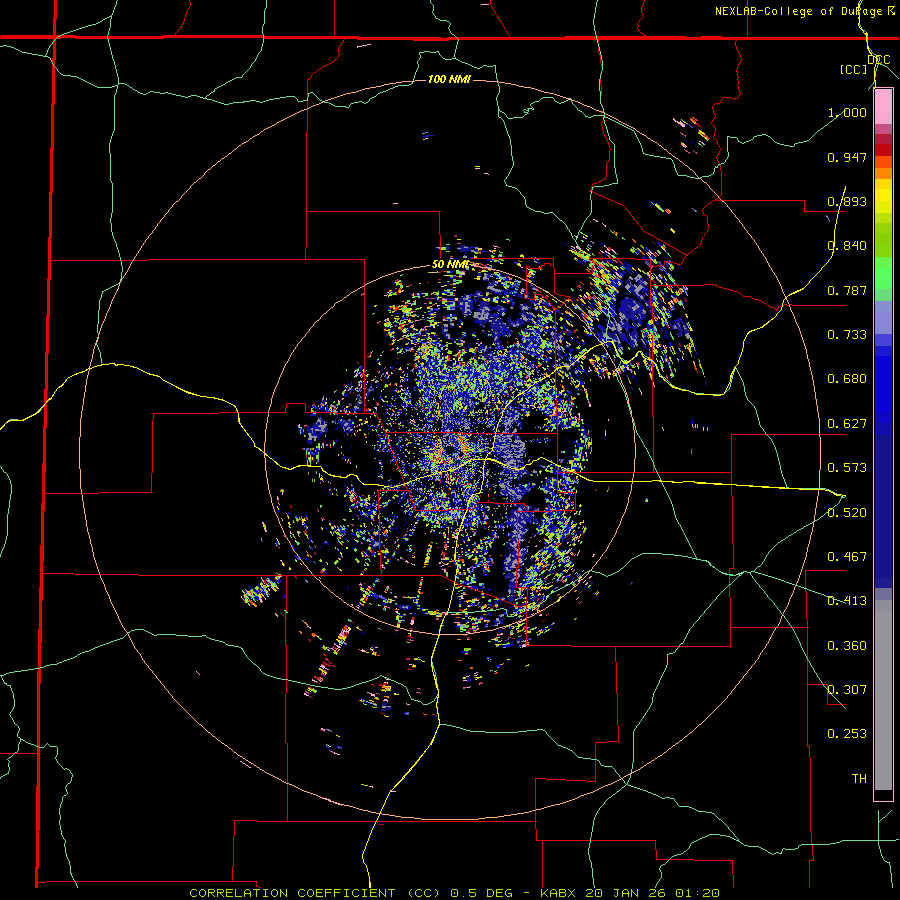Click the 0.947 color scale value

847,157
